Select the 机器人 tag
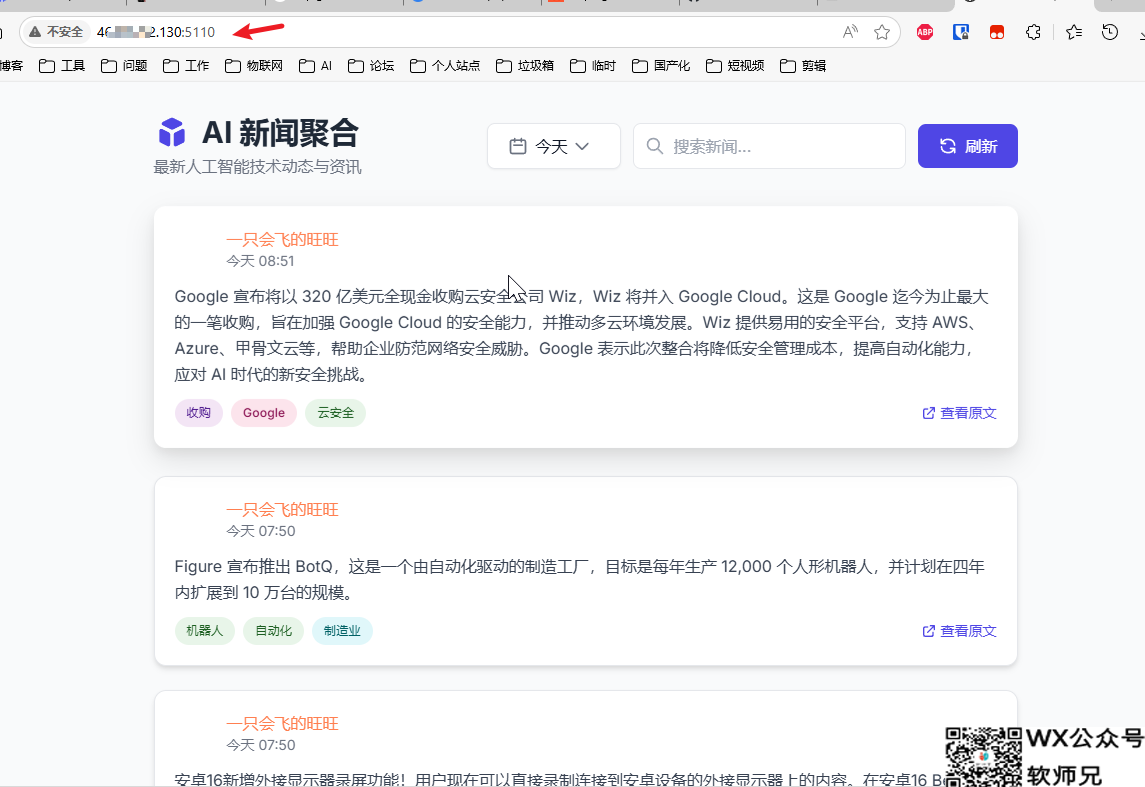Image resolution: width=1145 pixels, height=787 pixels. tap(204, 631)
